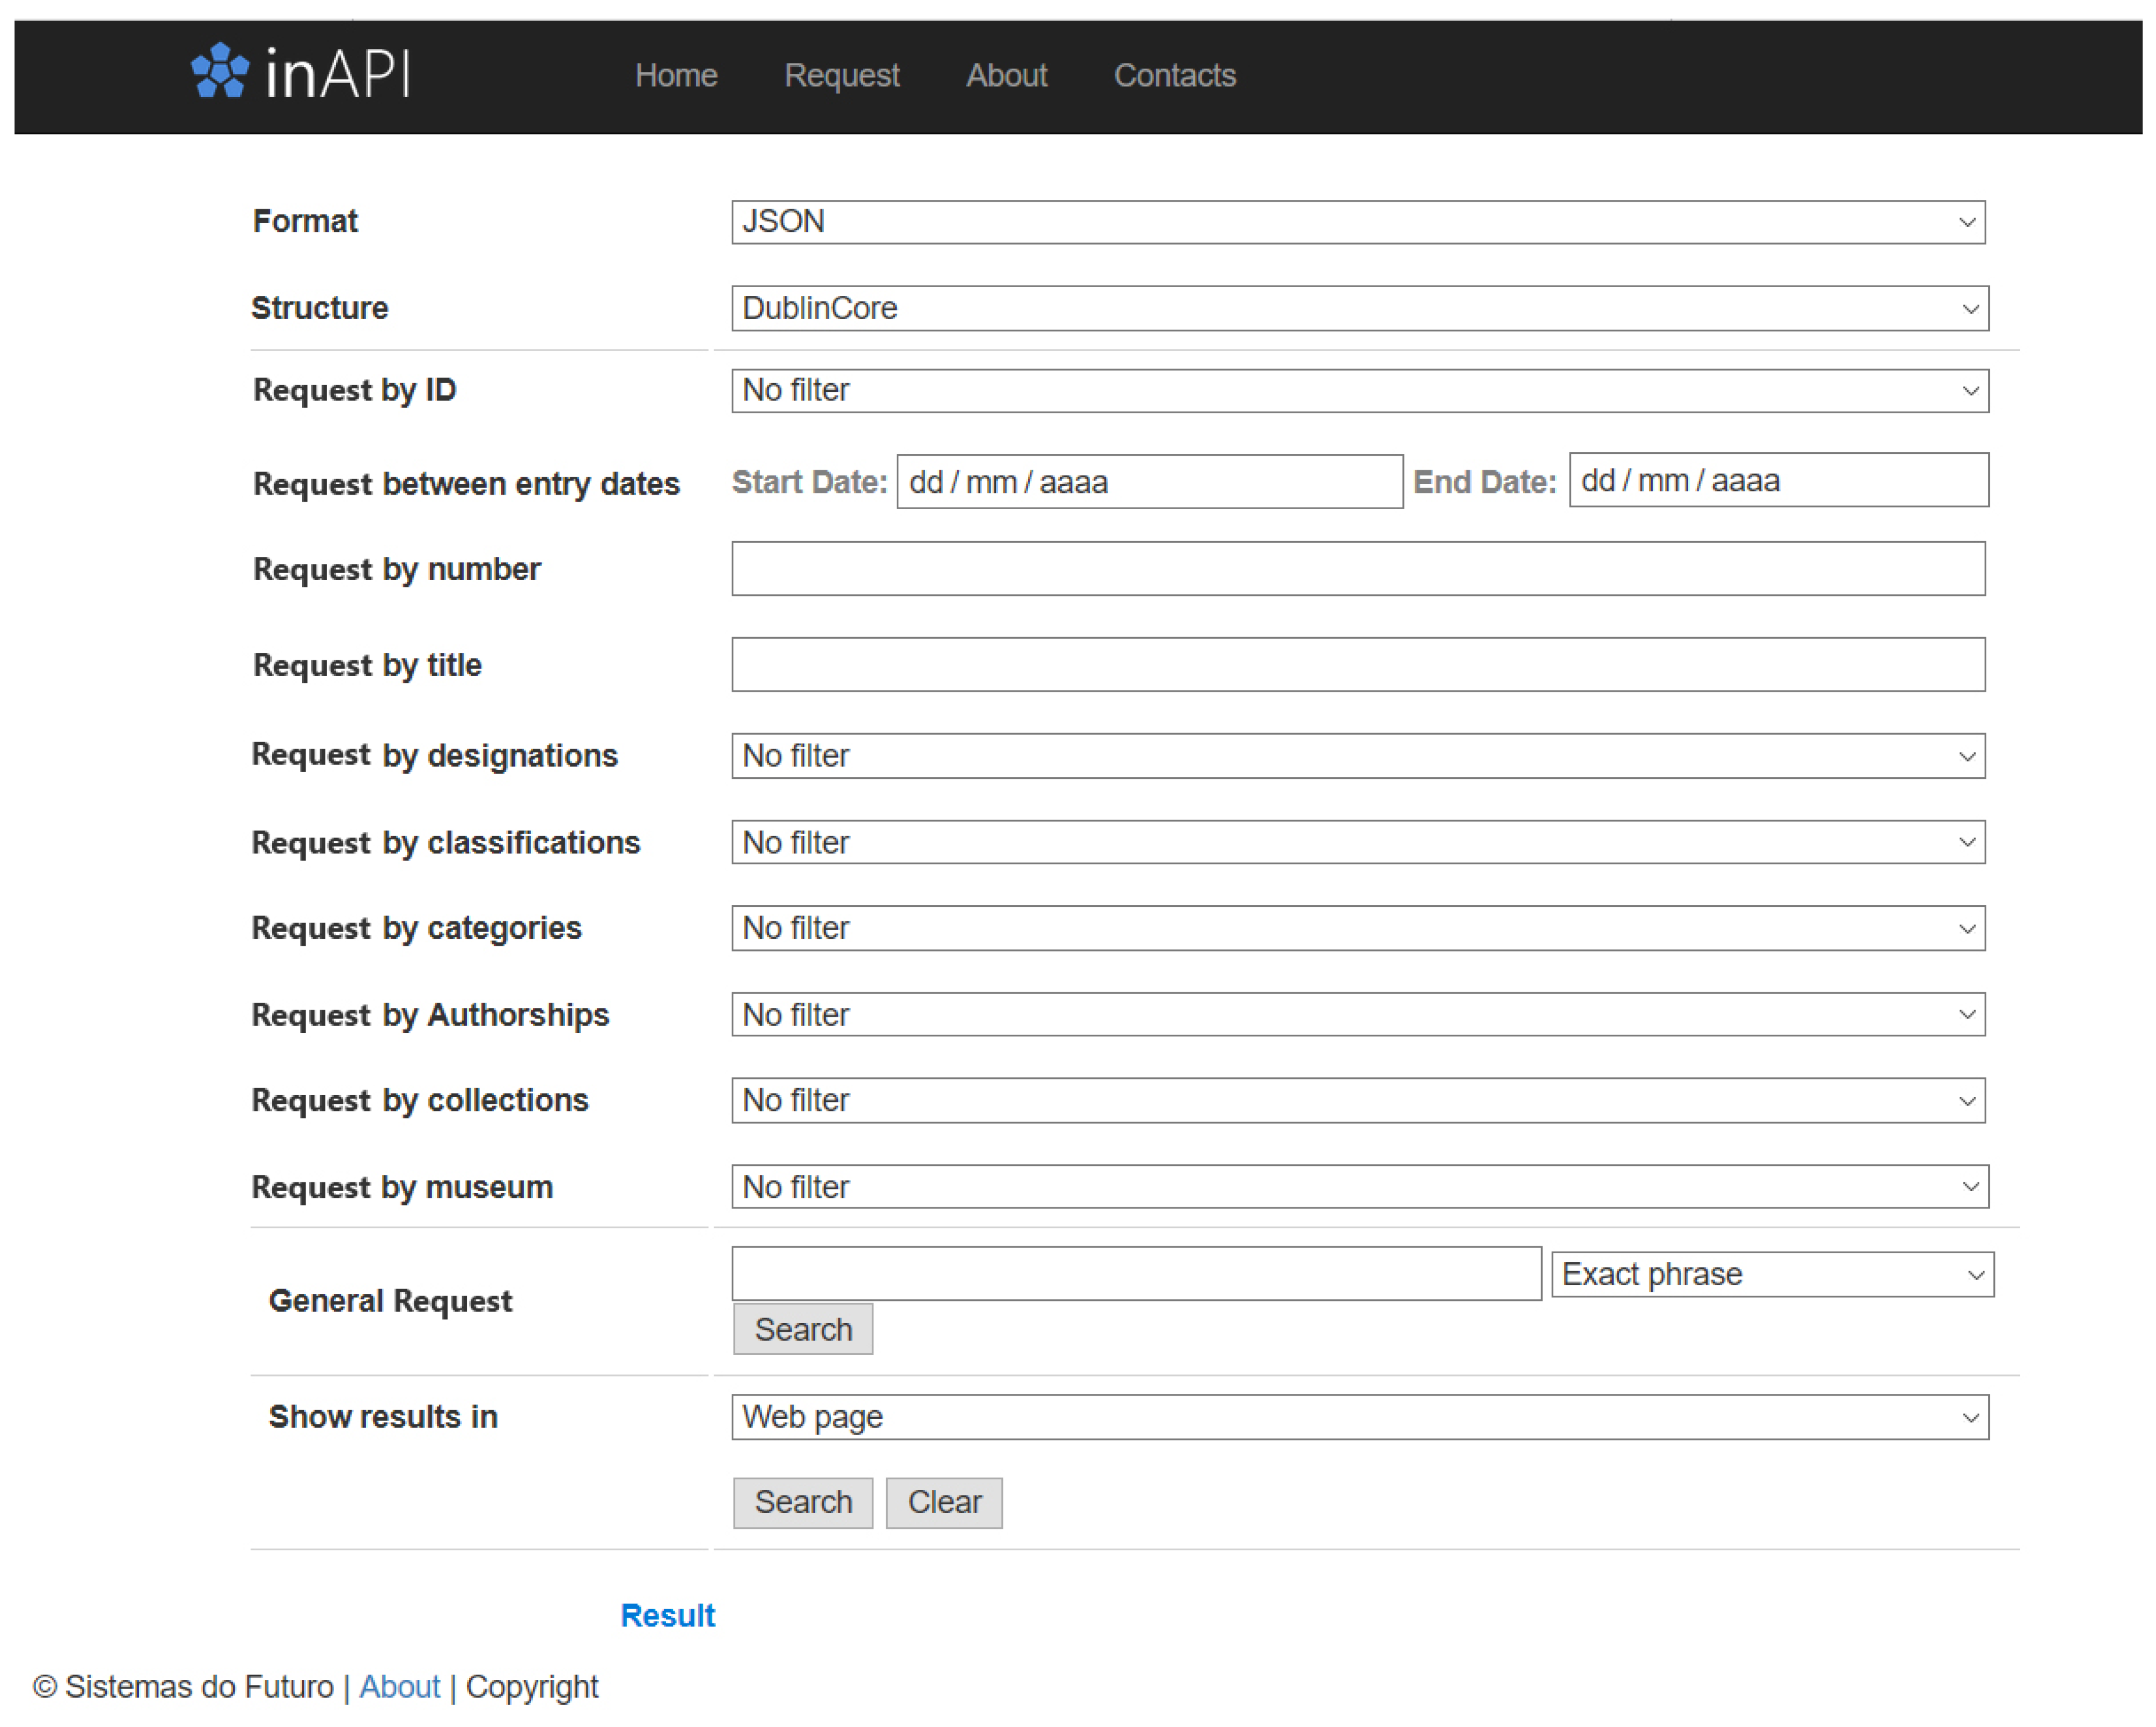The image size is (2156, 1727).
Task: Click the inAPI logo icon
Action: point(219,71)
